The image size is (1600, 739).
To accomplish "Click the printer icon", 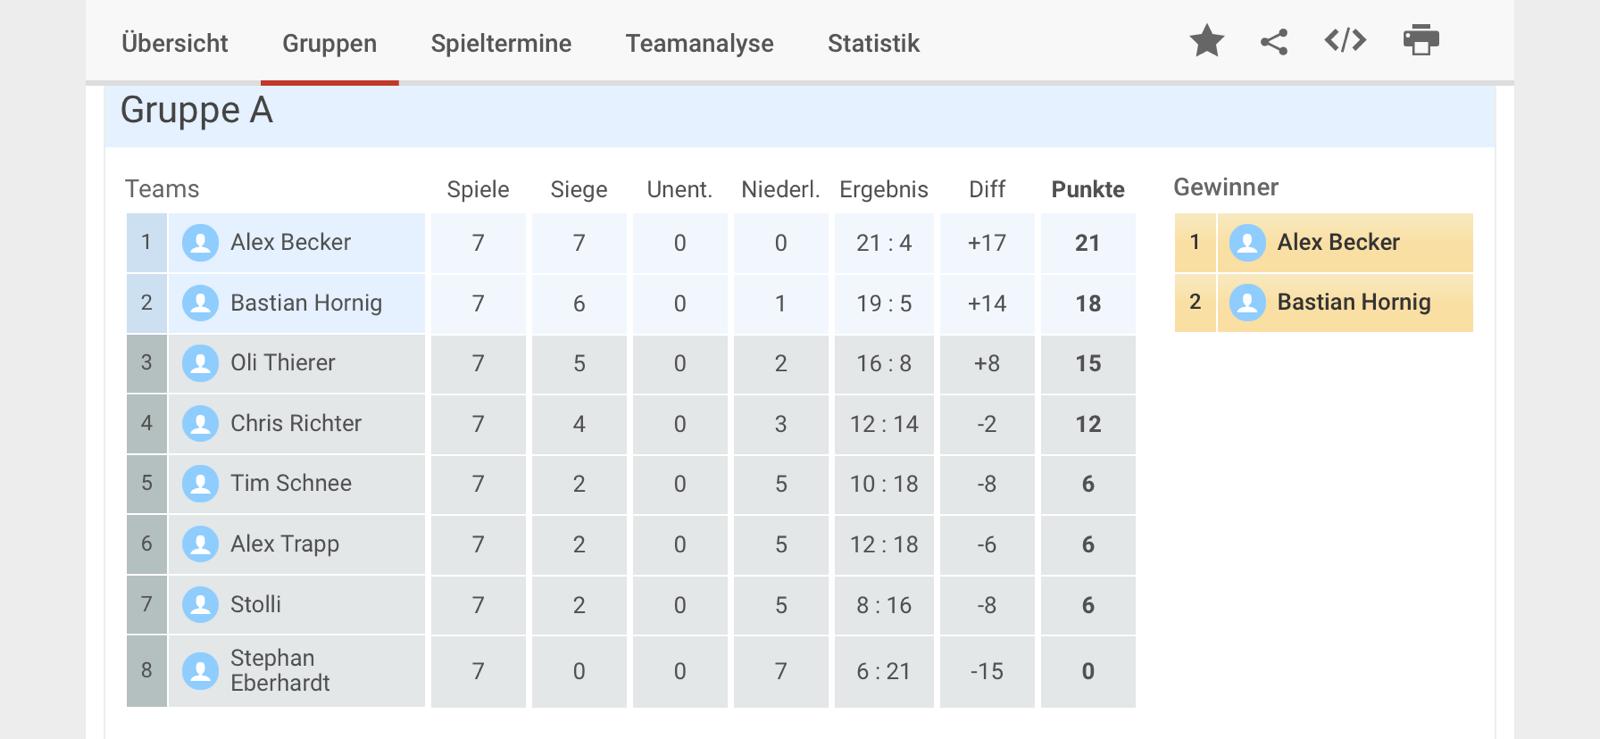I will pyautogui.click(x=1421, y=40).
